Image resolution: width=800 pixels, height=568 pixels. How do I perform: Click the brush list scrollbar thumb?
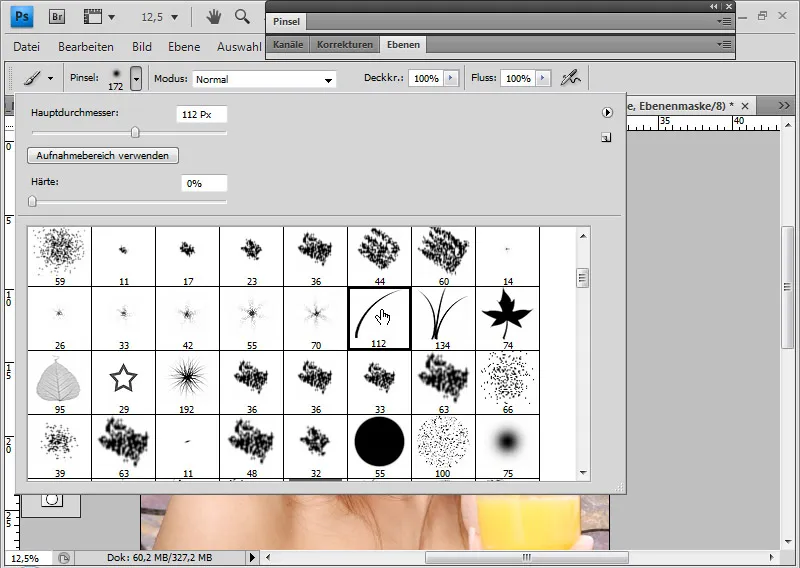pyautogui.click(x=583, y=278)
